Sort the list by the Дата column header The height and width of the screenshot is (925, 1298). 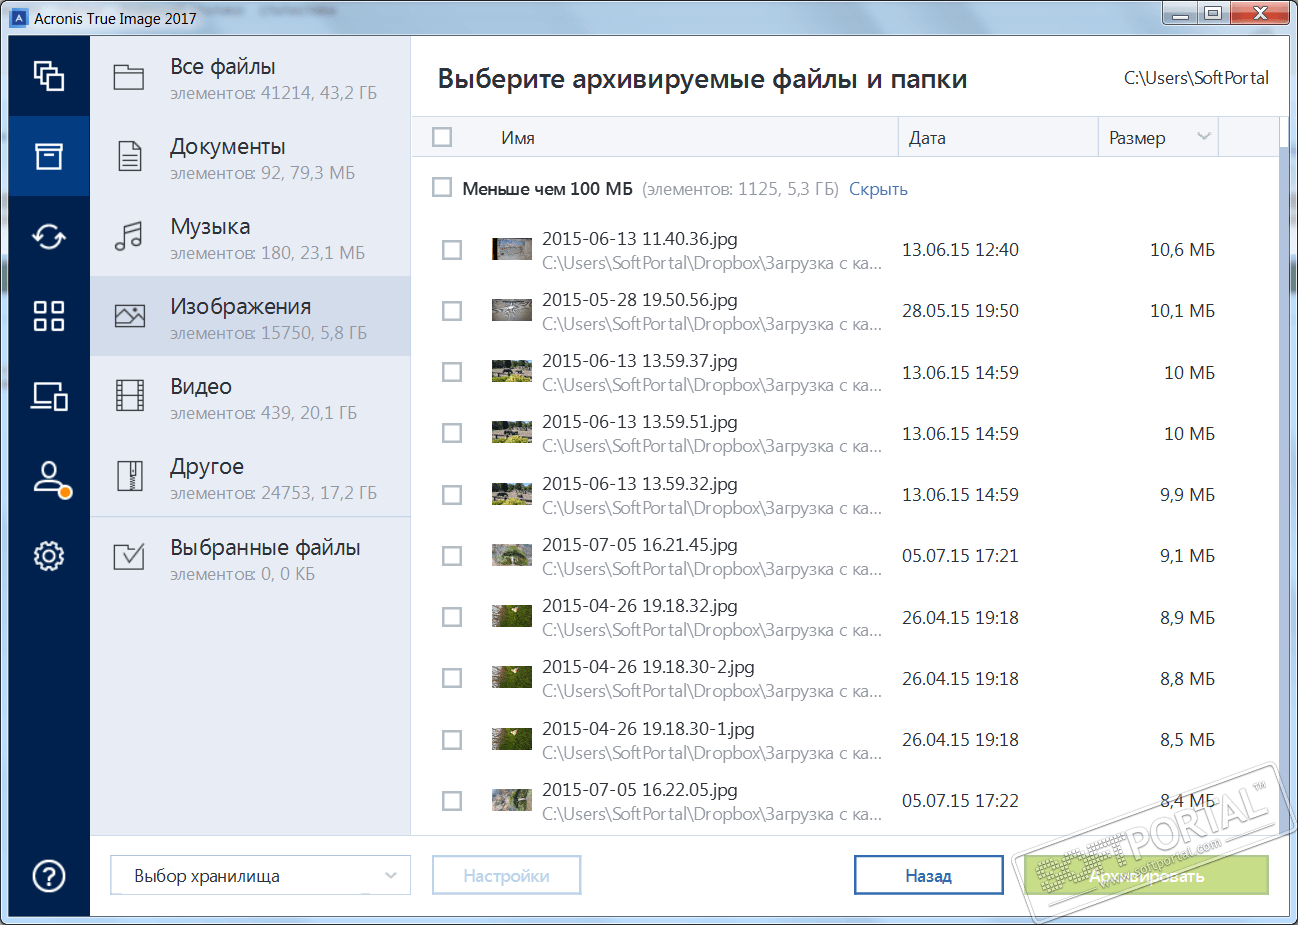pyautogui.click(x=927, y=138)
